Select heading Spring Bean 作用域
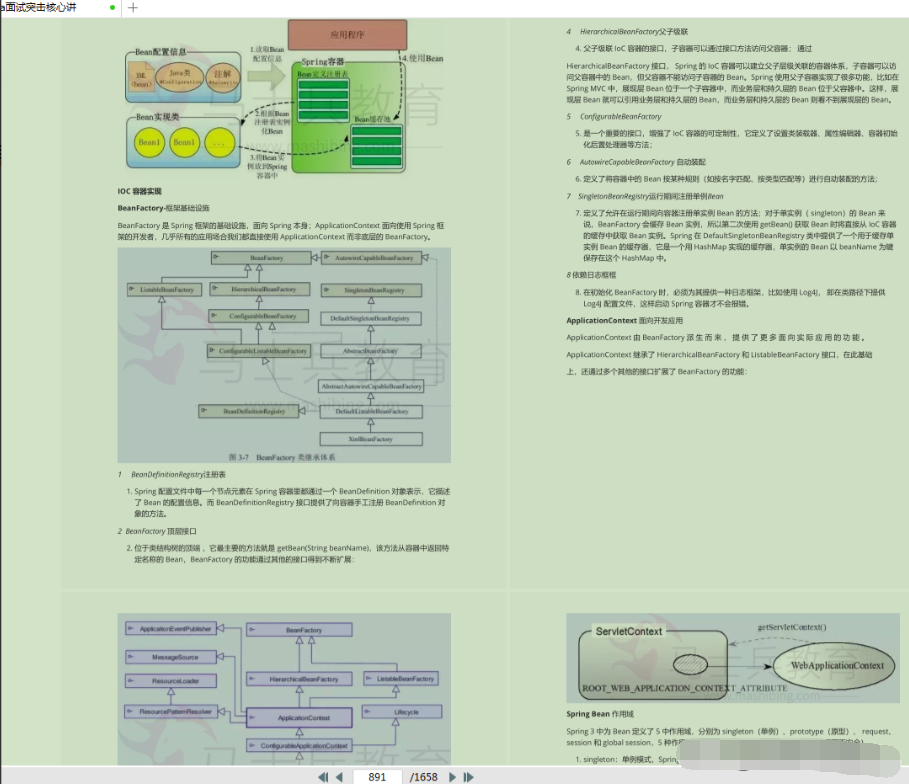The width and height of the screenshot is (909, 784). [600, 714]
